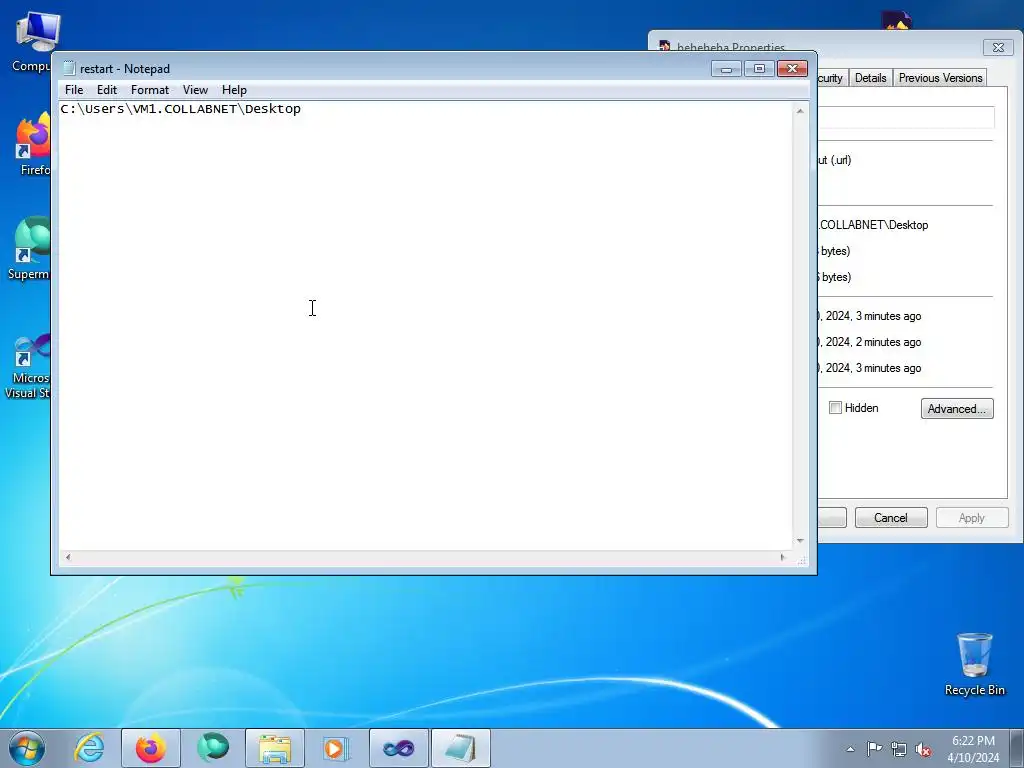Click Notepad taskbar button
The image size is (1024, 768).
coord(460,748)
